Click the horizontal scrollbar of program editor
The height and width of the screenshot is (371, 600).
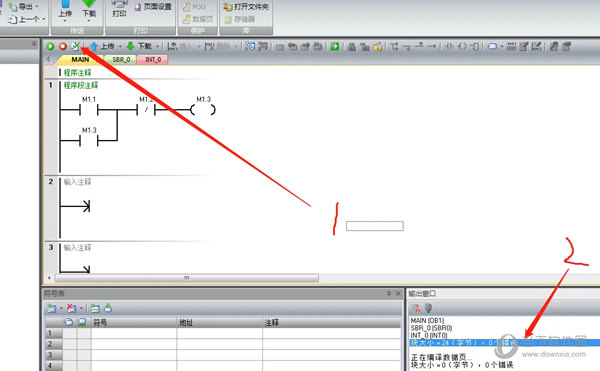tap(187, 278)
